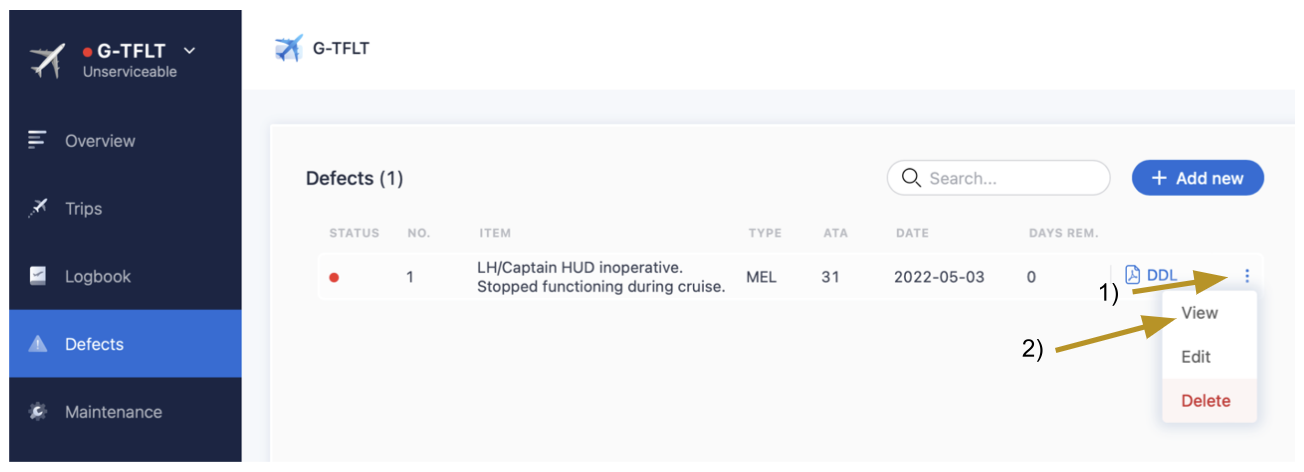Open the DDL document link

(1162, 276)
